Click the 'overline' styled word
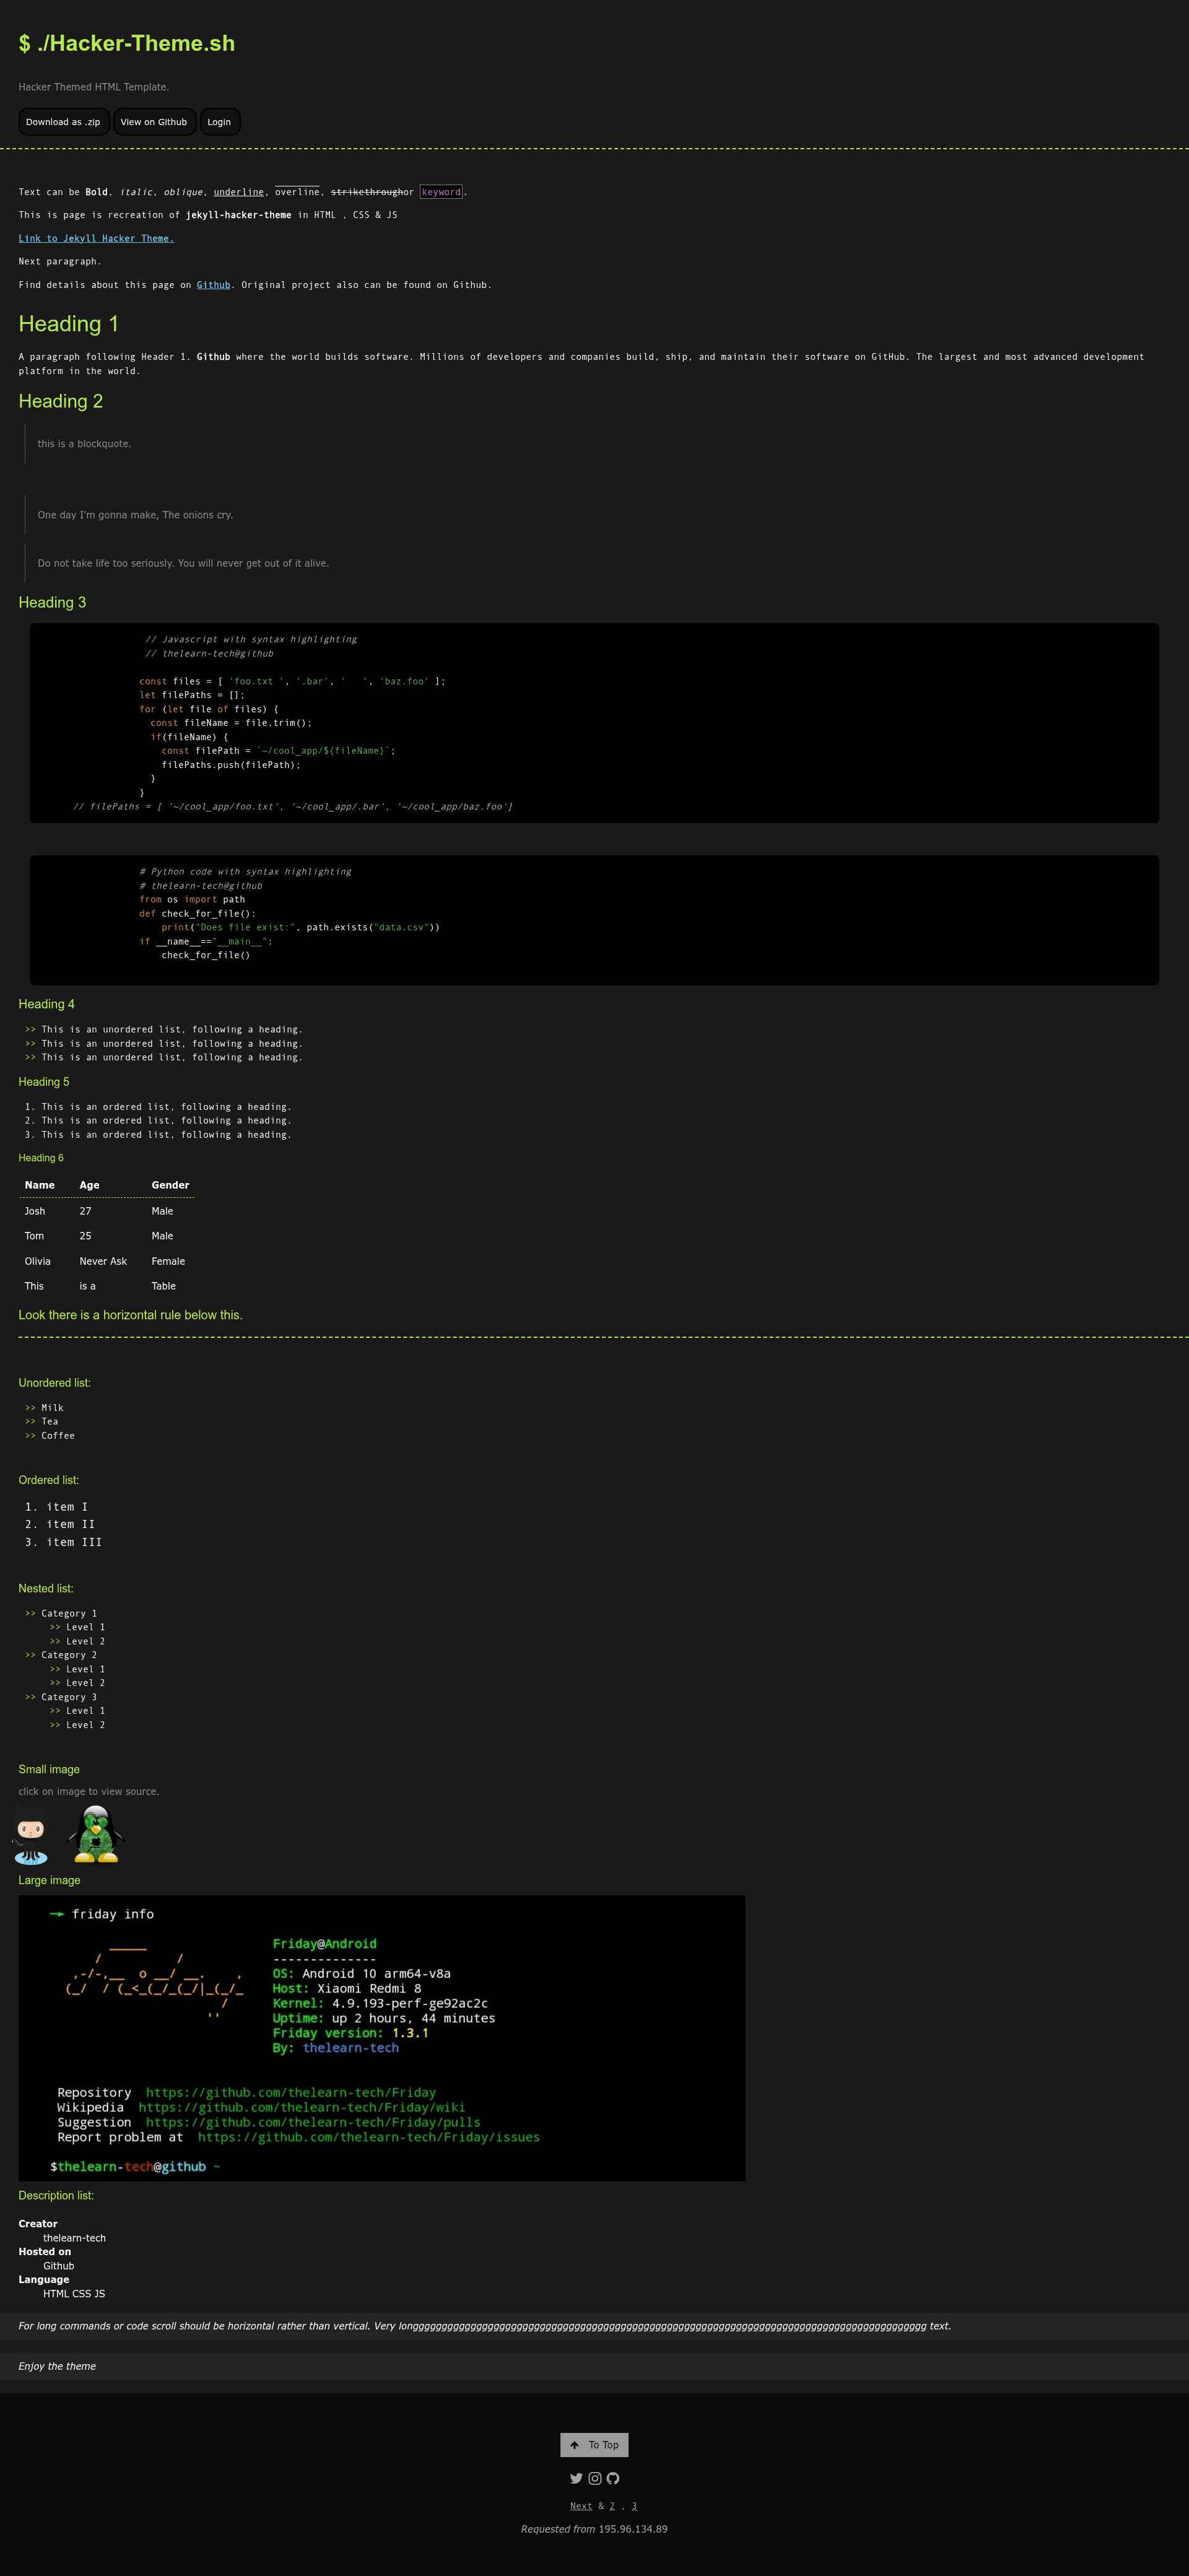Image resolution: width=1189 pixels, height=2576 pixels. pos(297,192)
